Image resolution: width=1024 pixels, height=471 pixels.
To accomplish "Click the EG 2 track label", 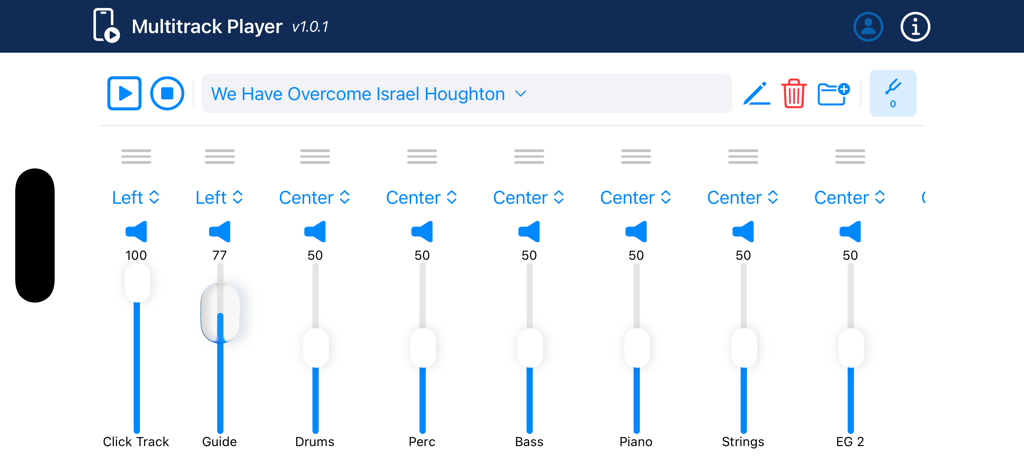I will 850,442.
